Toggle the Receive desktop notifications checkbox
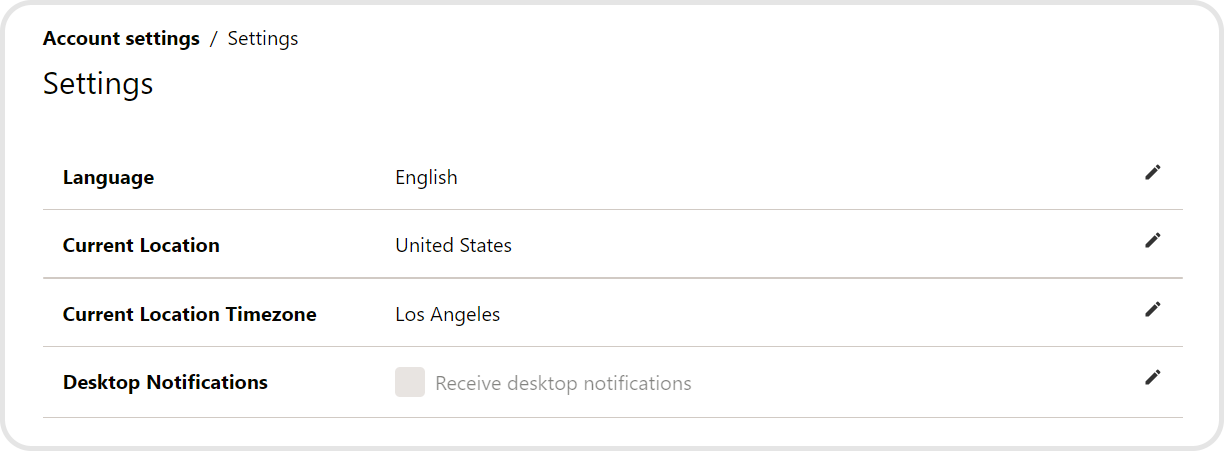Screen dimensions: 1224x451 click(x=410, y=382)
